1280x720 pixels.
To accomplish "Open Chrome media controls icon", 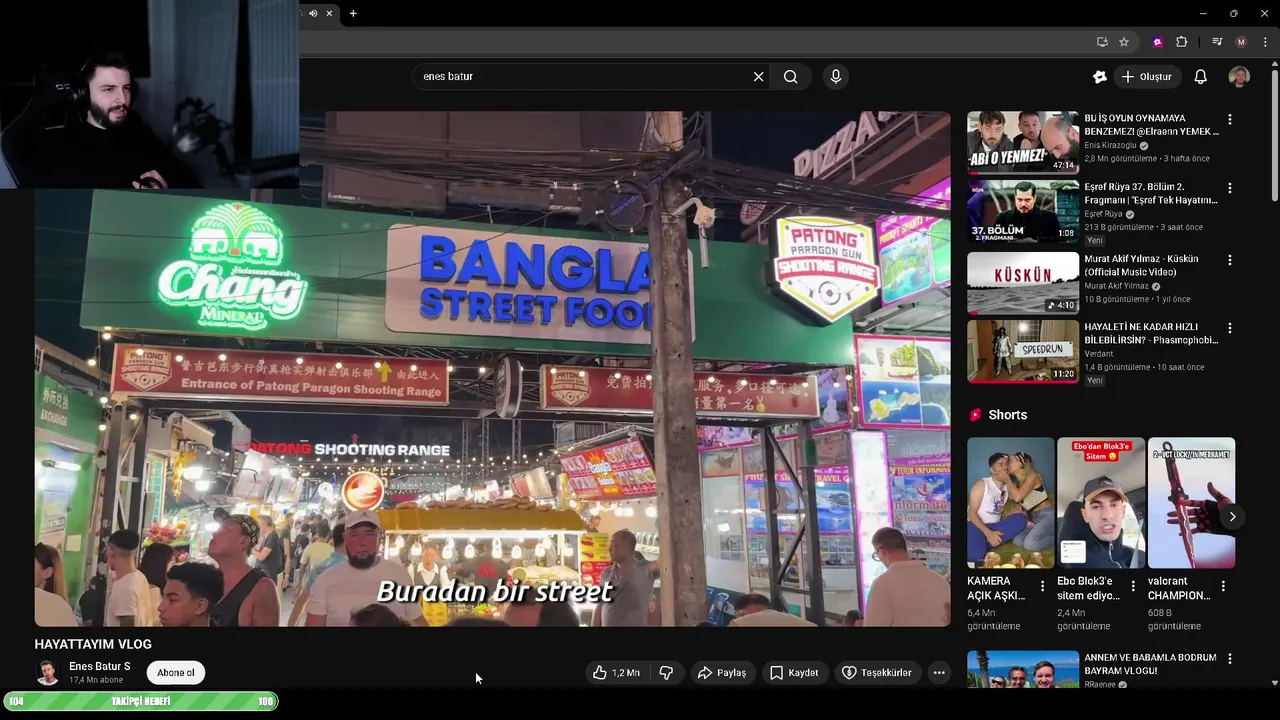I will [x=1217, y=42].
